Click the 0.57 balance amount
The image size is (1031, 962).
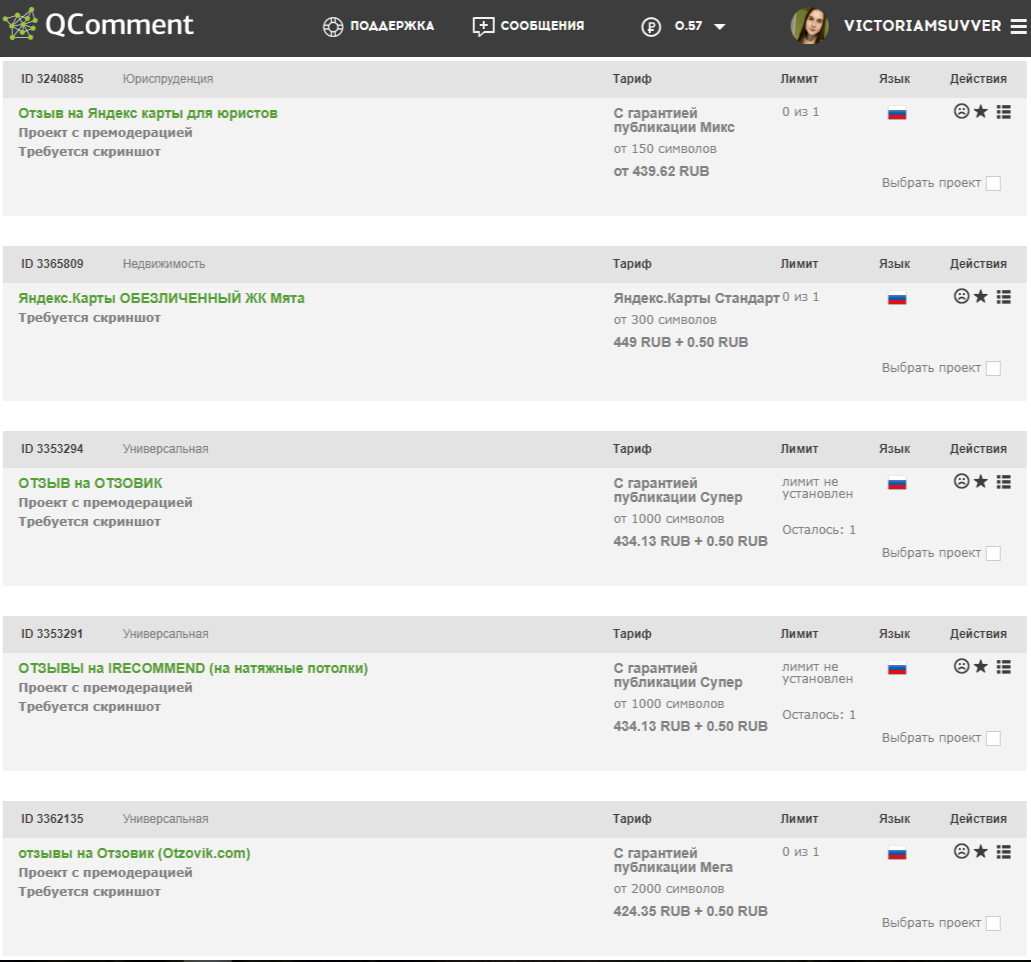coord(688,26)
